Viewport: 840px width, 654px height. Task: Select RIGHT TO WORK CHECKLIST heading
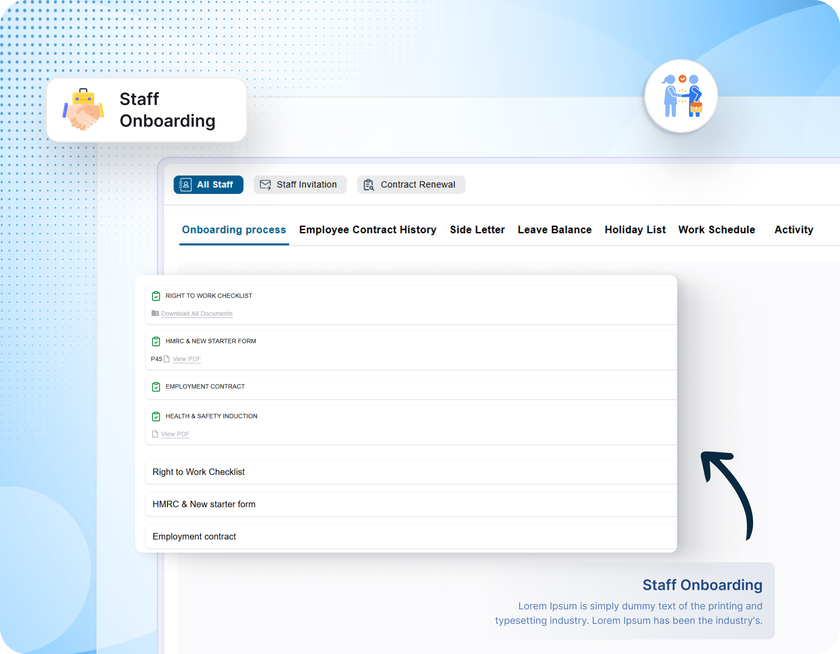(x=208, y=296)
